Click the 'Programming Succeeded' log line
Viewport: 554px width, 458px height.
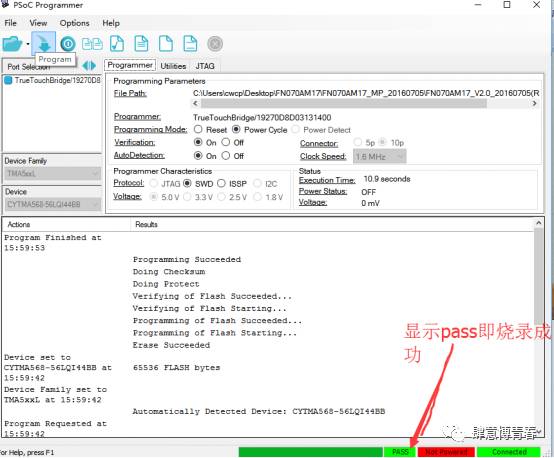pos(187,259)
